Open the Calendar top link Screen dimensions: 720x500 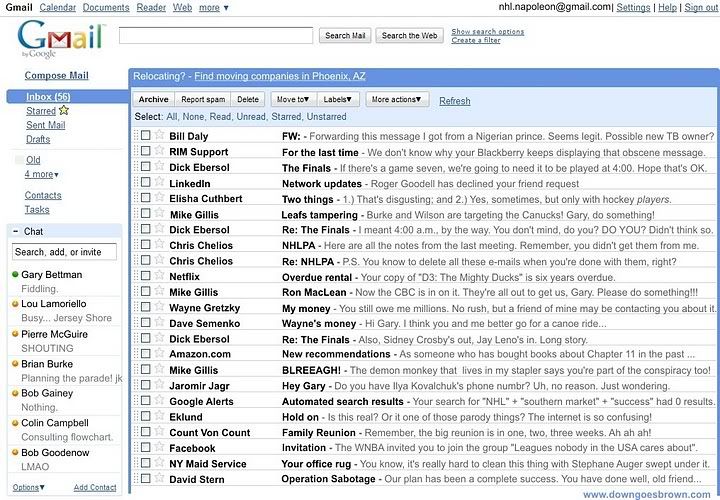(x=57, y=8)
